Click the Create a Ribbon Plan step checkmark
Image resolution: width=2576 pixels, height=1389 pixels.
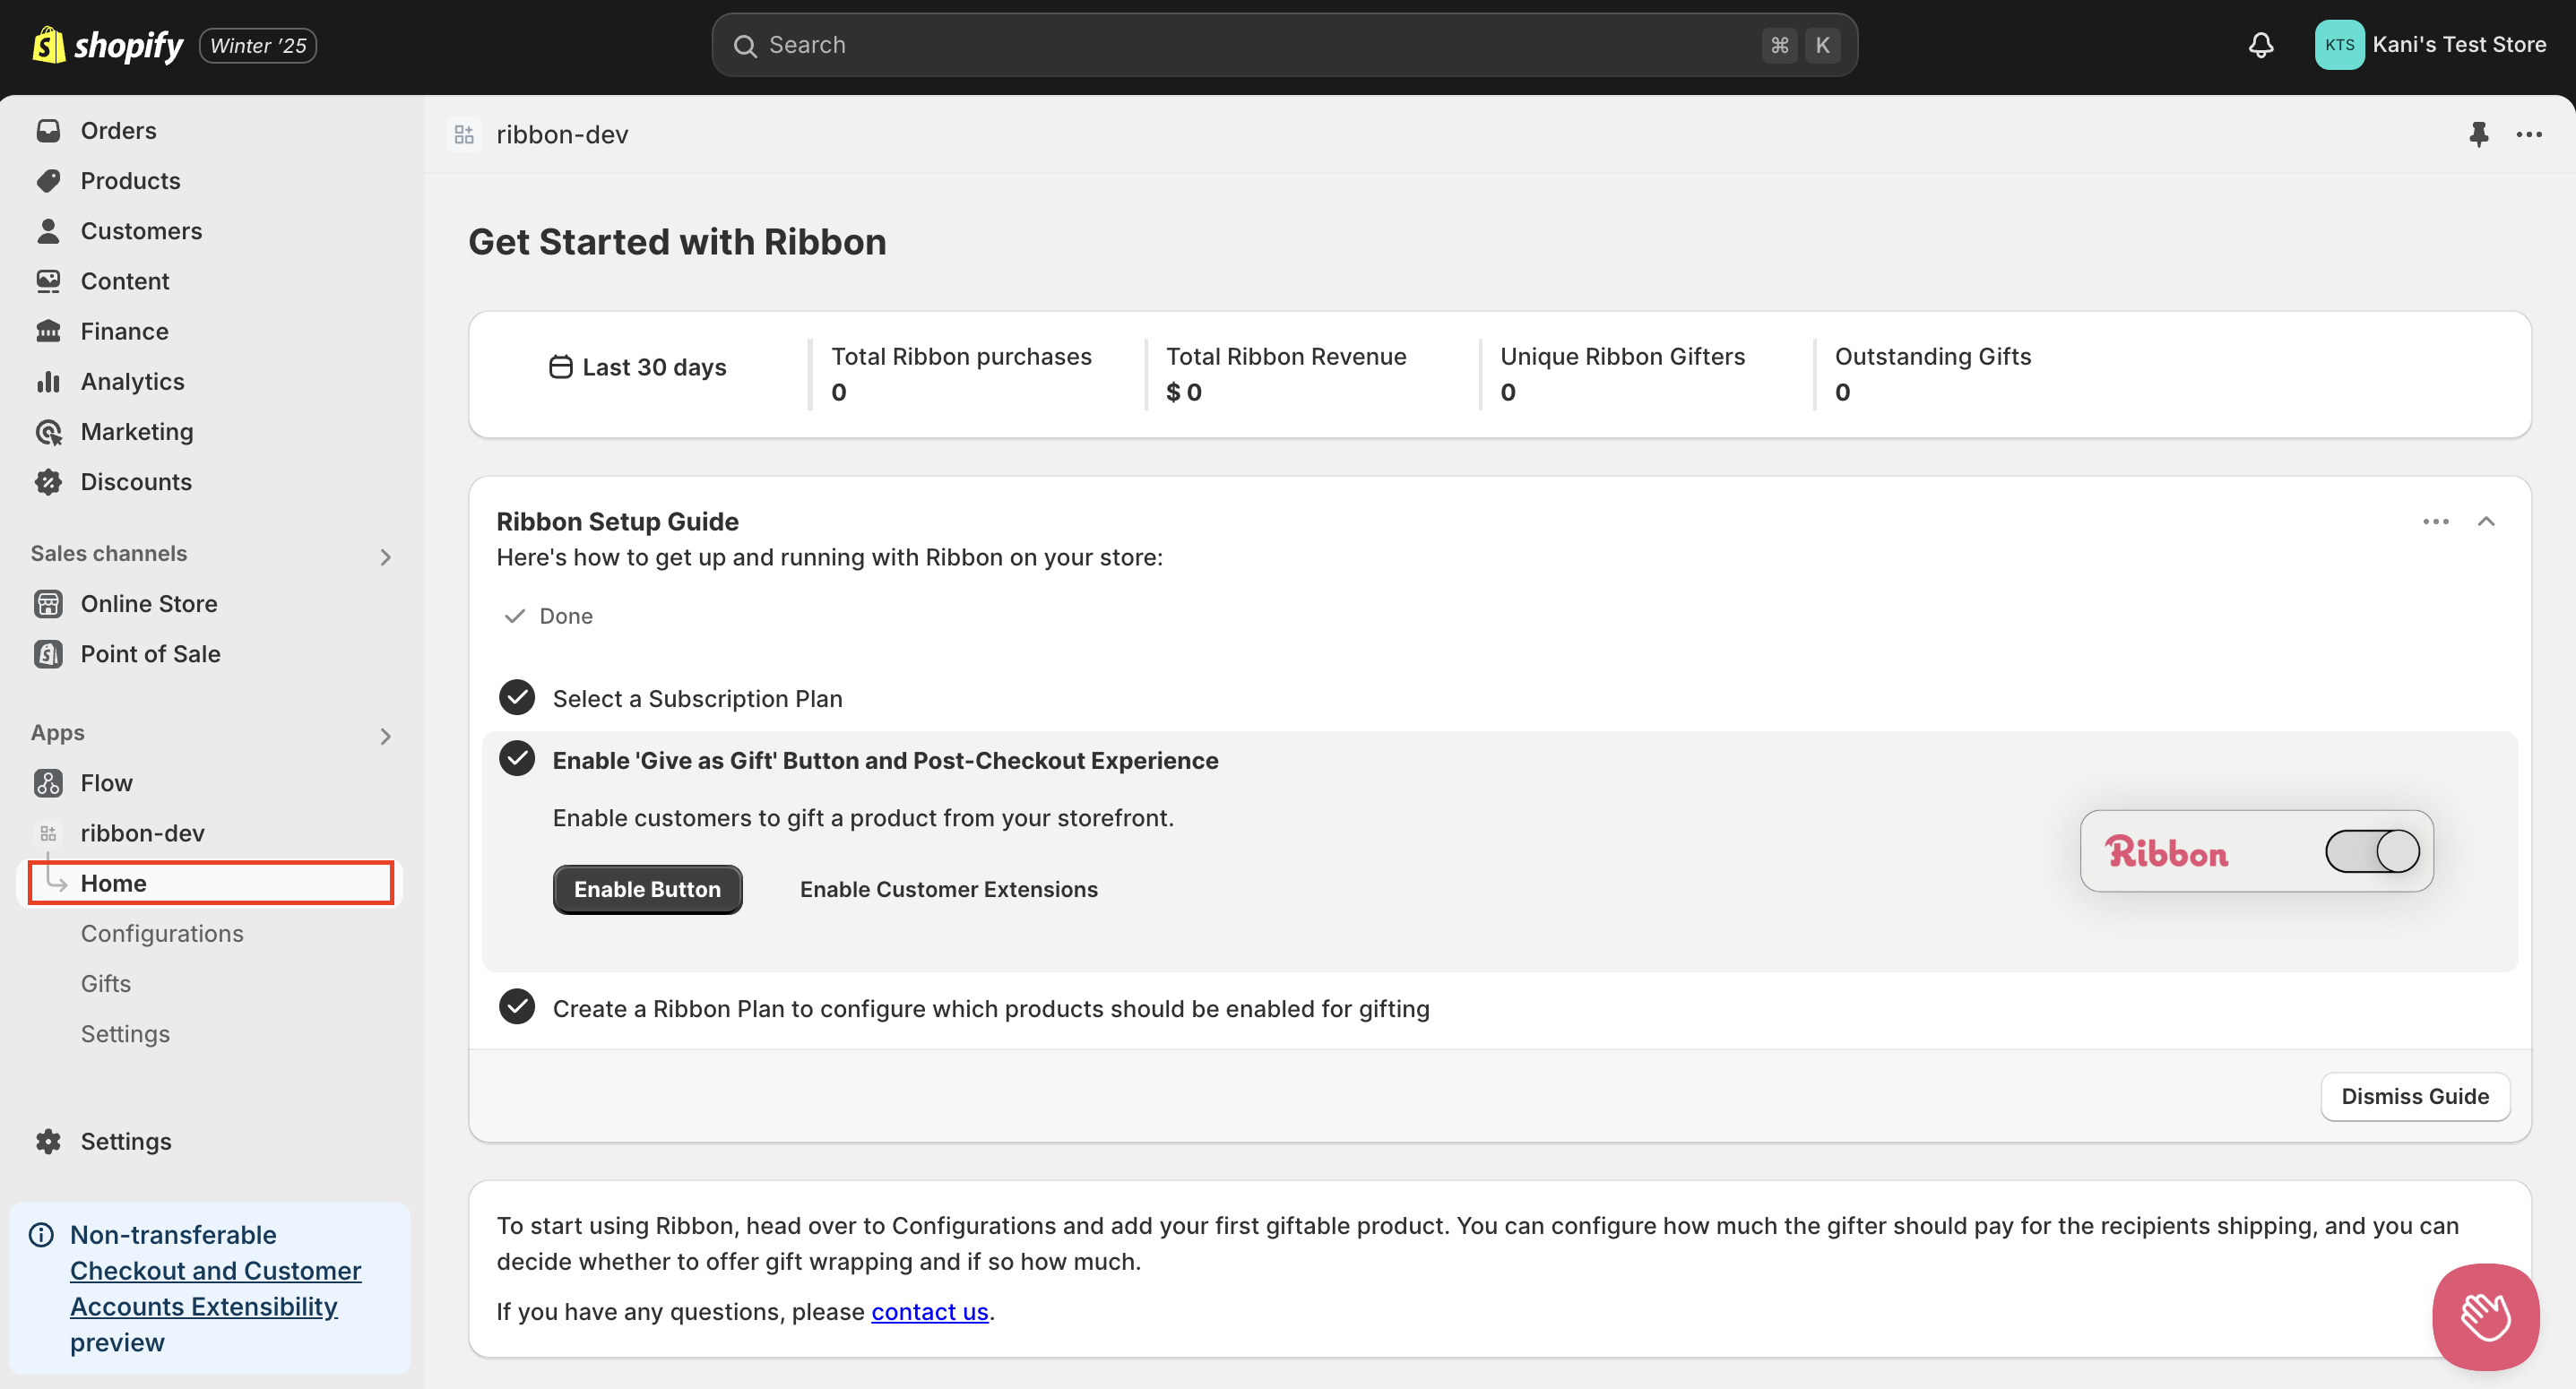click(x=517, y=1007)
